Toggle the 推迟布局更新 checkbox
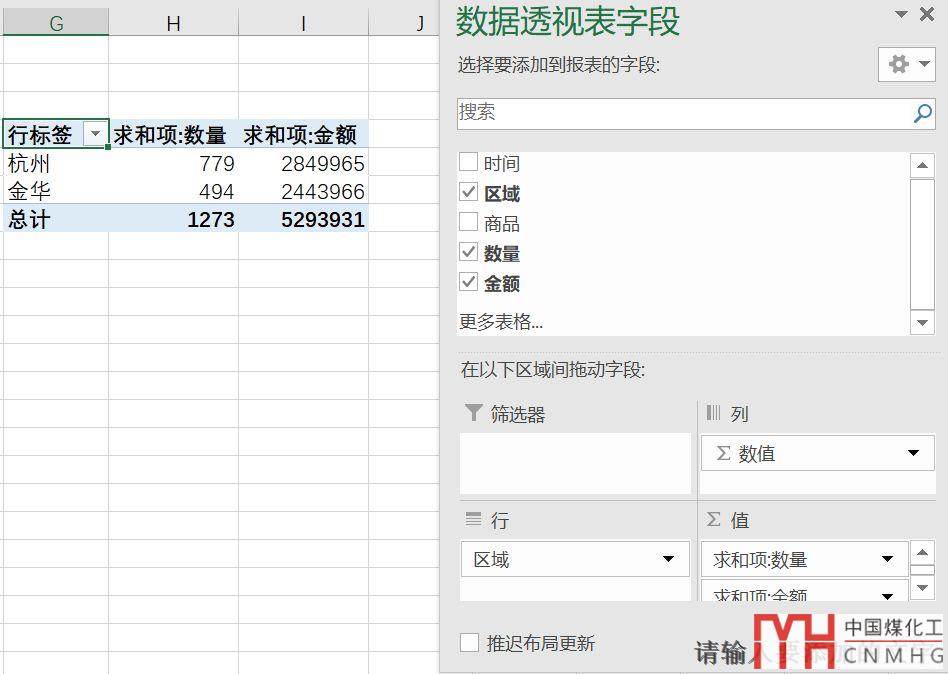 coord(469,643)
